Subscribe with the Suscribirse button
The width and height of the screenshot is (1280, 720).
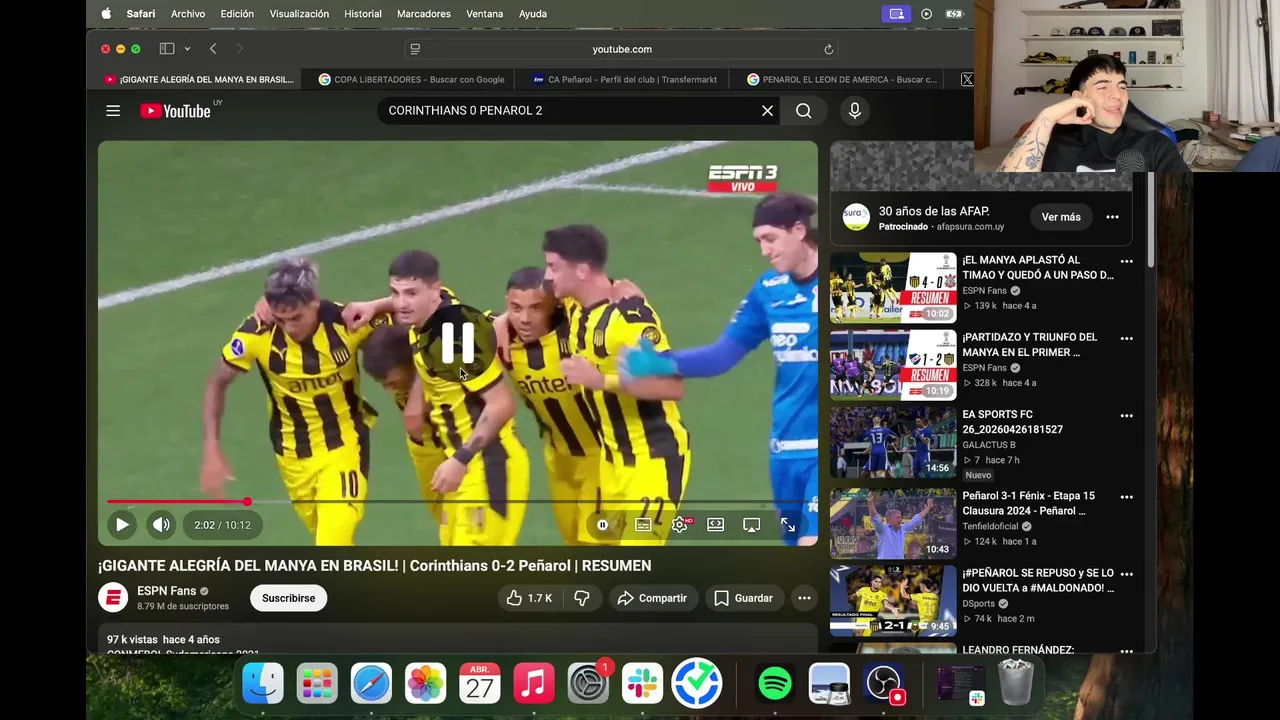288,598
